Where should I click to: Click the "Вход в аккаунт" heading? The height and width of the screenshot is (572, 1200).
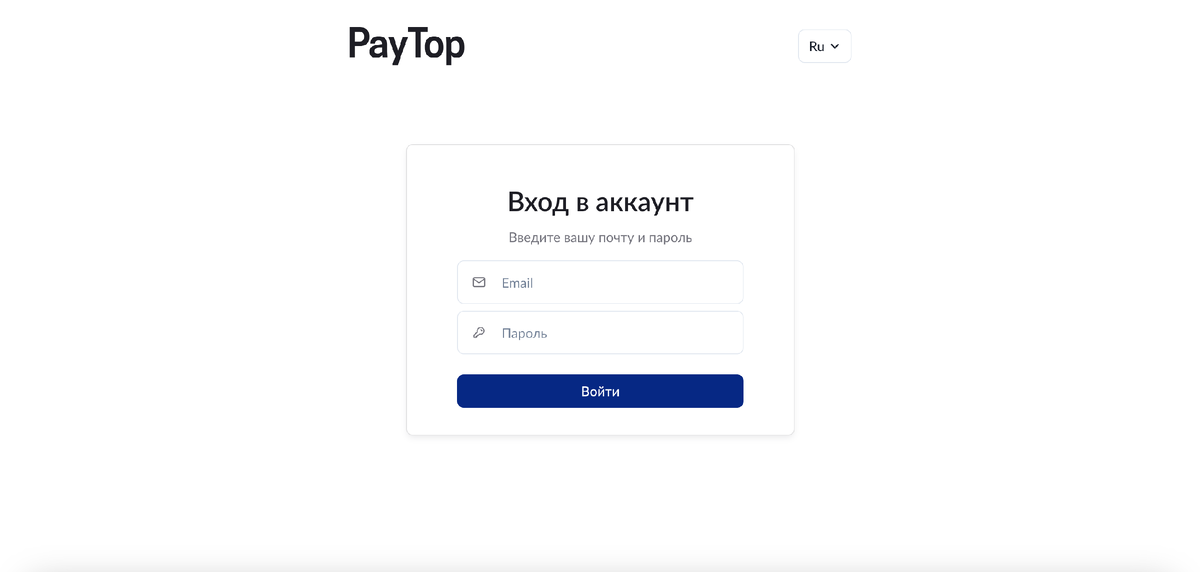pyautogui.click(x=600, y=202)
